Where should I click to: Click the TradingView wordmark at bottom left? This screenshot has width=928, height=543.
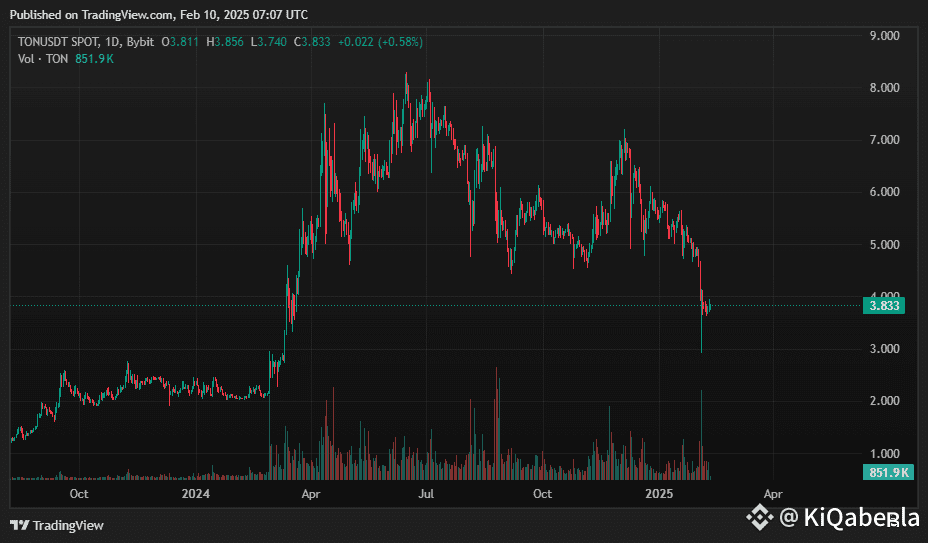(68, 525)
